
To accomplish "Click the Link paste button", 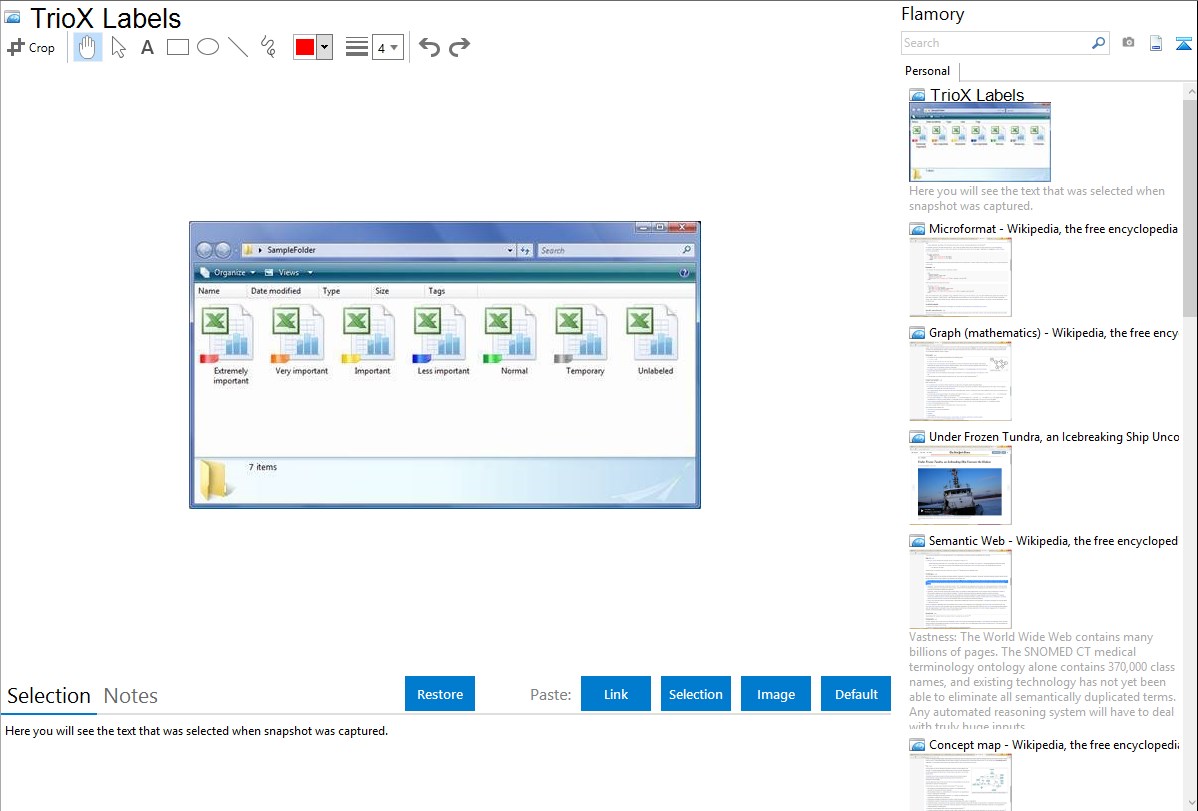I will (x=616, y=694).
